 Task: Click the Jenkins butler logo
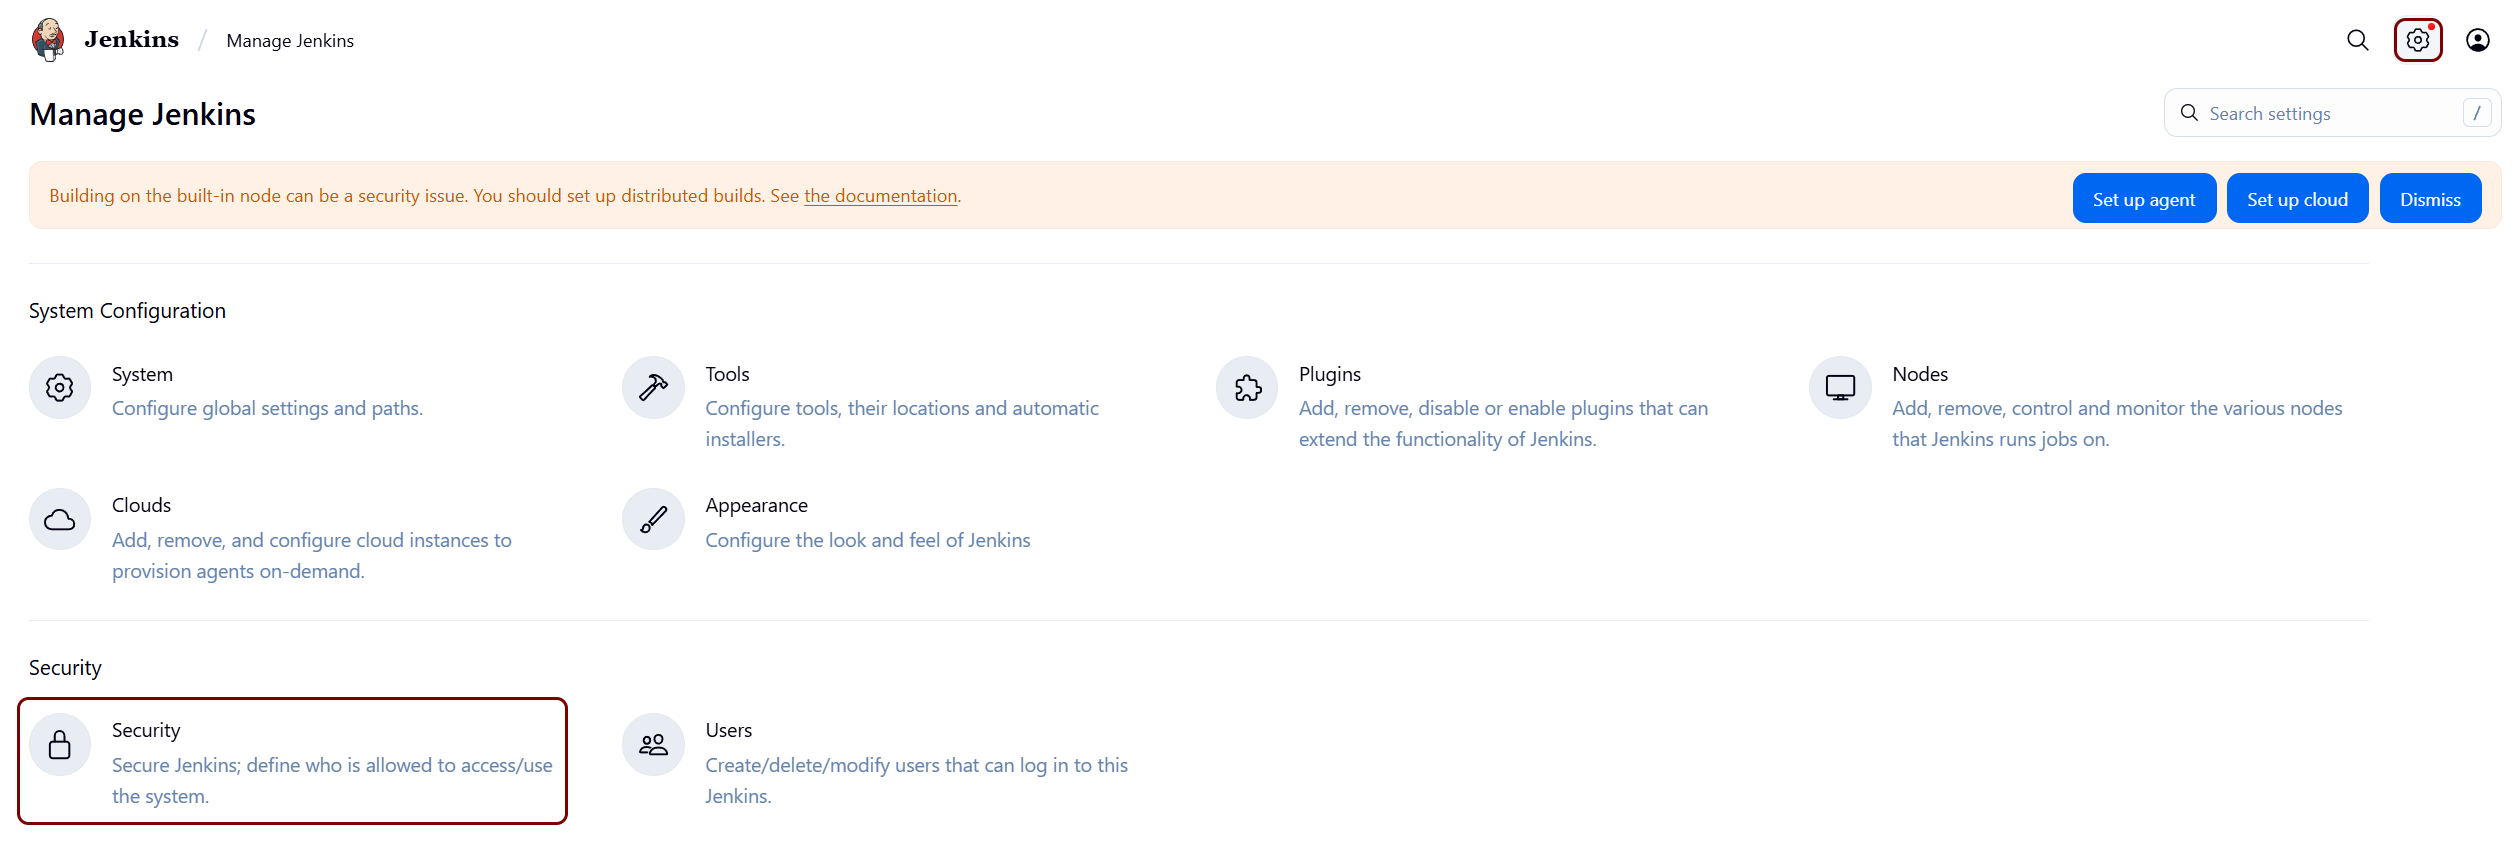click(48, 40)
